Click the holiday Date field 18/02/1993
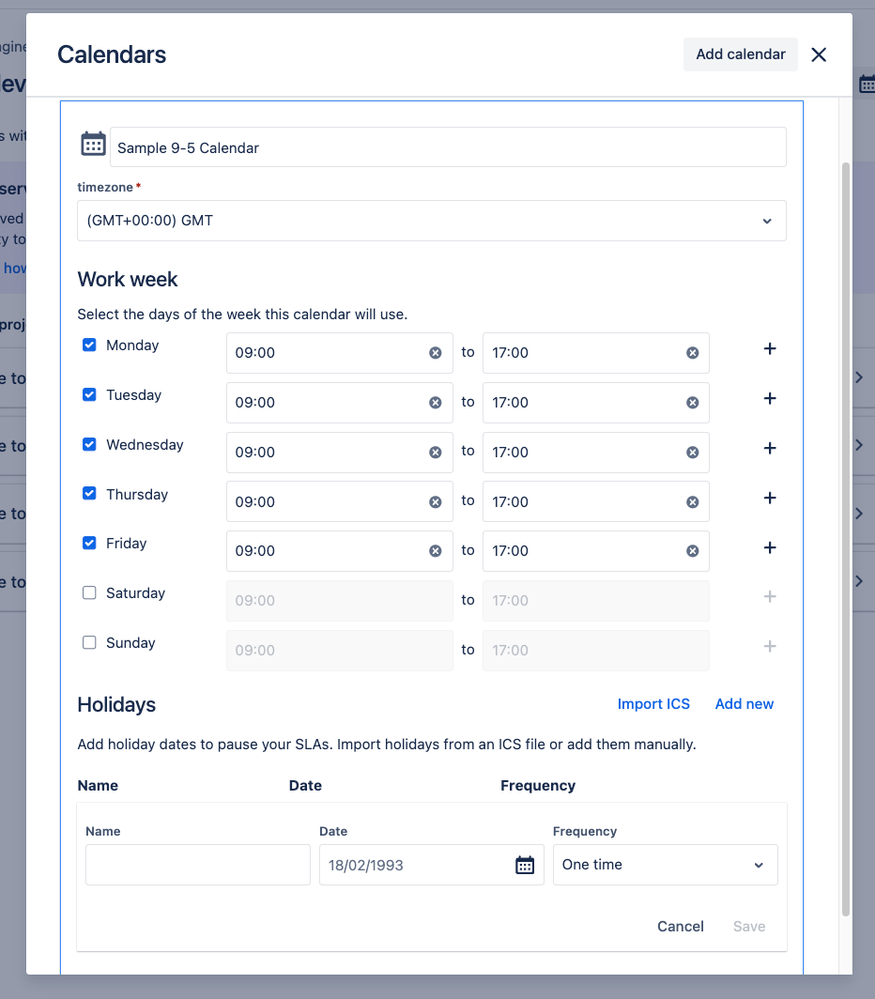 (x=431, y=865)
